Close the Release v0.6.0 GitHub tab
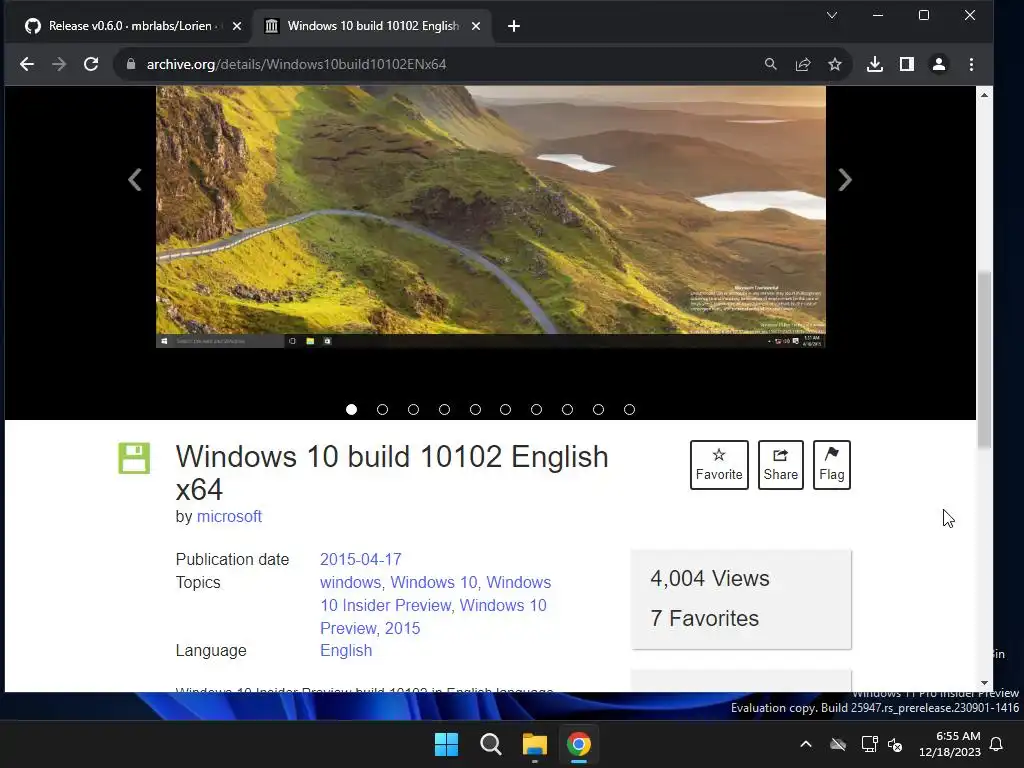 click(x=237, y=26)
